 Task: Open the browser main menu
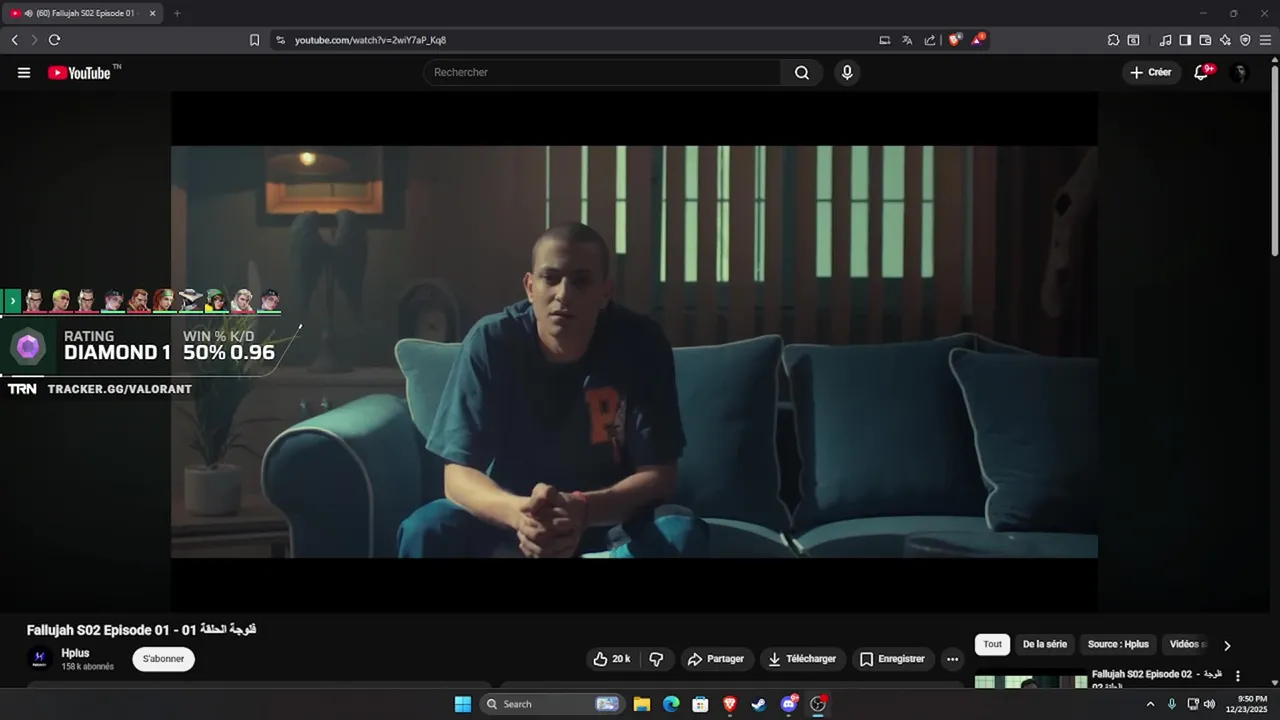pyautogui.click(x=1265, y=40)
